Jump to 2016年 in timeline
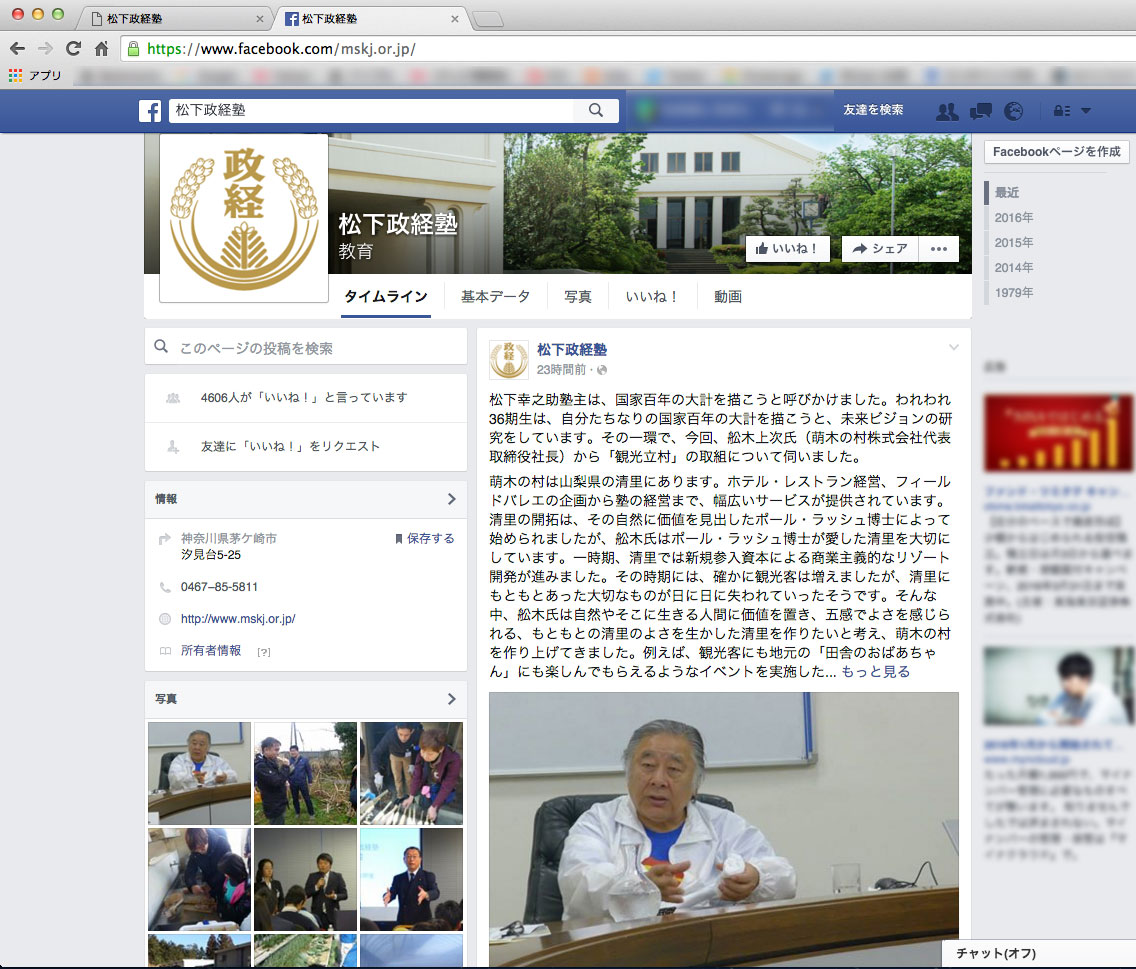1136x969 pixels. 1014,217
